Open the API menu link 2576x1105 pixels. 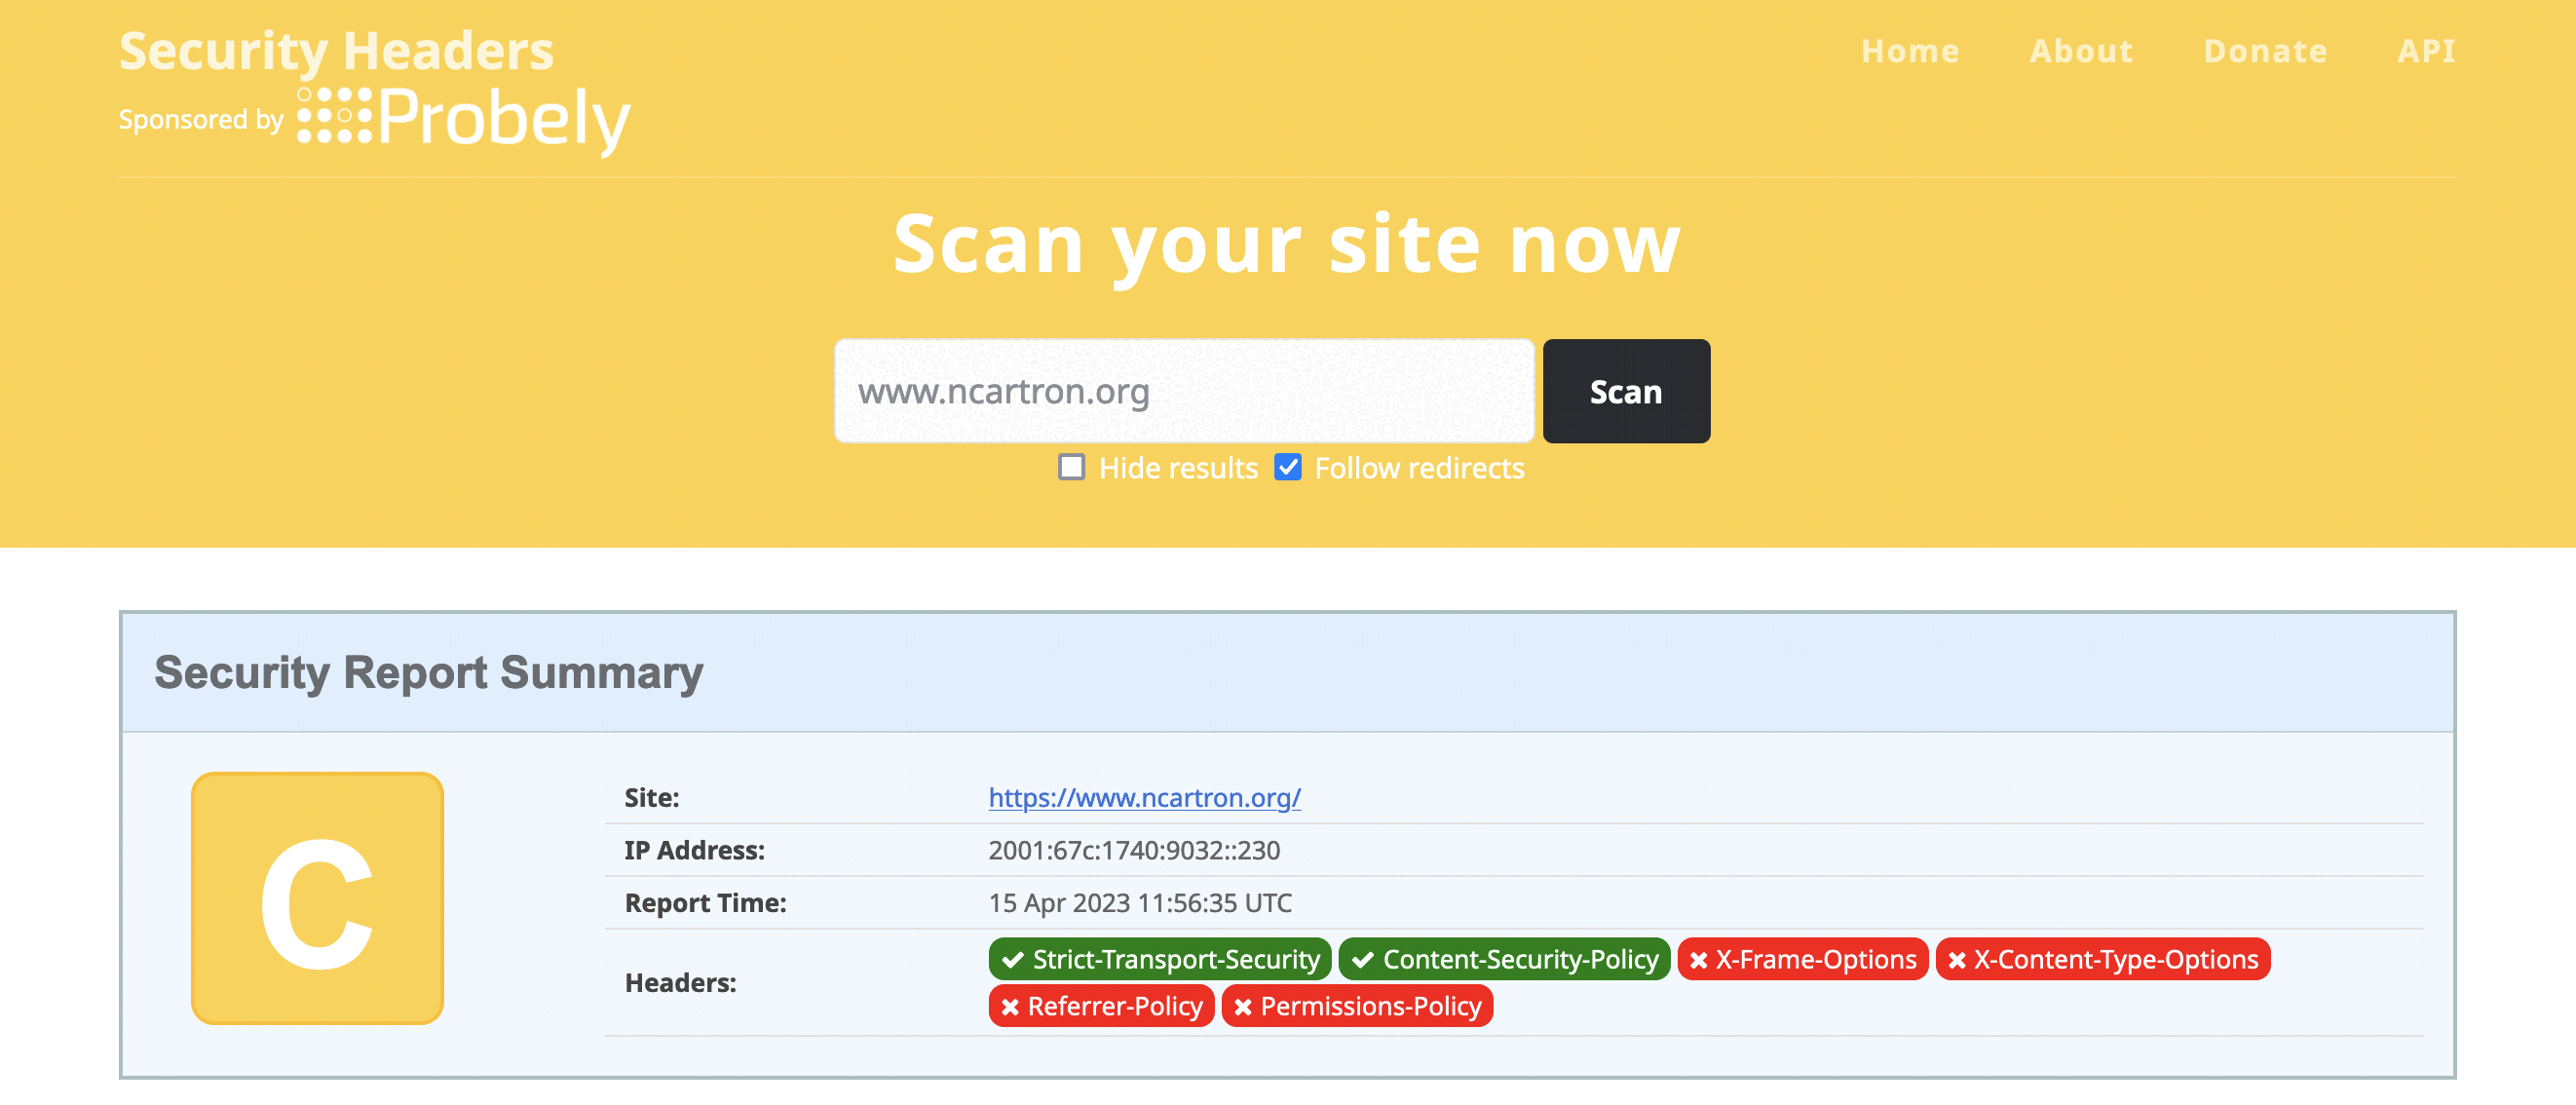pos(2425,51)
